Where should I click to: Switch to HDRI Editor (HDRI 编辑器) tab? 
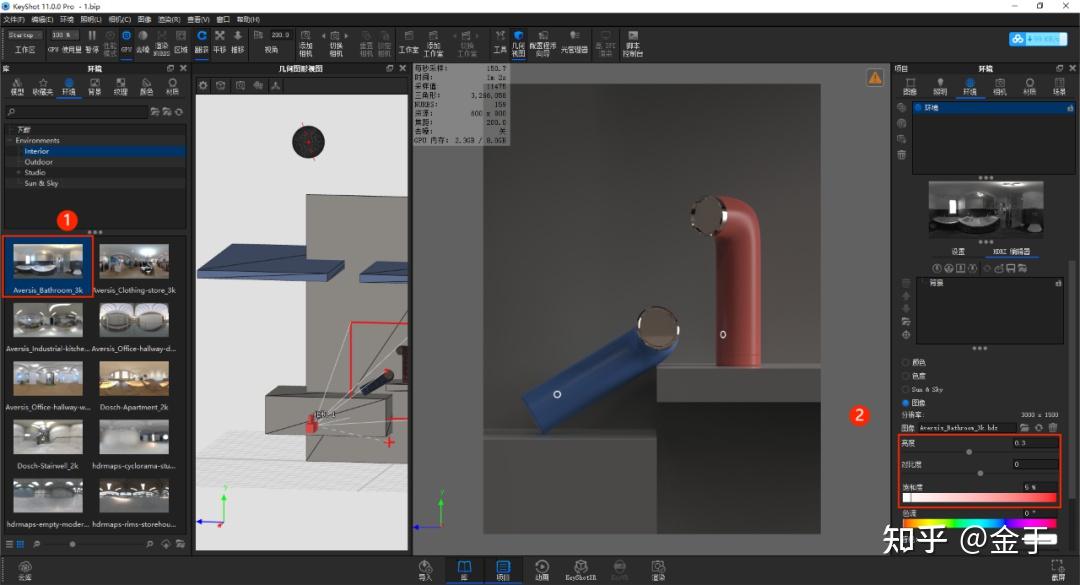pyautogui.click(x=1011, y=252)
